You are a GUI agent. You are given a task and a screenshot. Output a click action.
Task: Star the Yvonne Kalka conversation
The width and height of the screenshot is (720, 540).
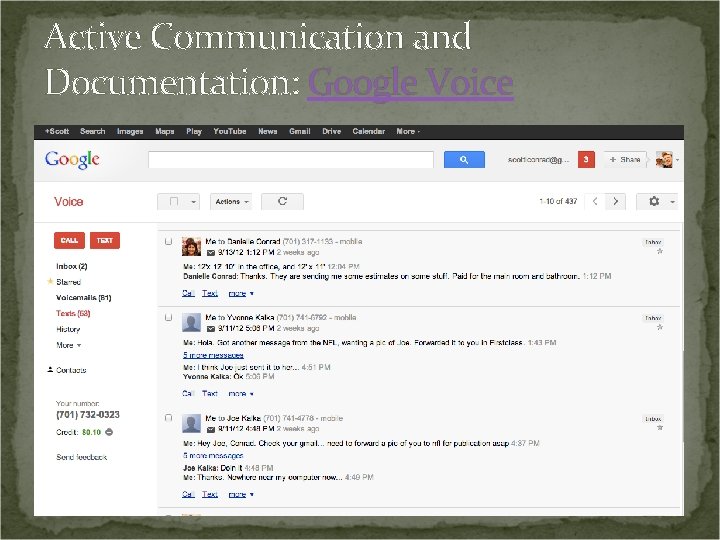coord(660,327)
